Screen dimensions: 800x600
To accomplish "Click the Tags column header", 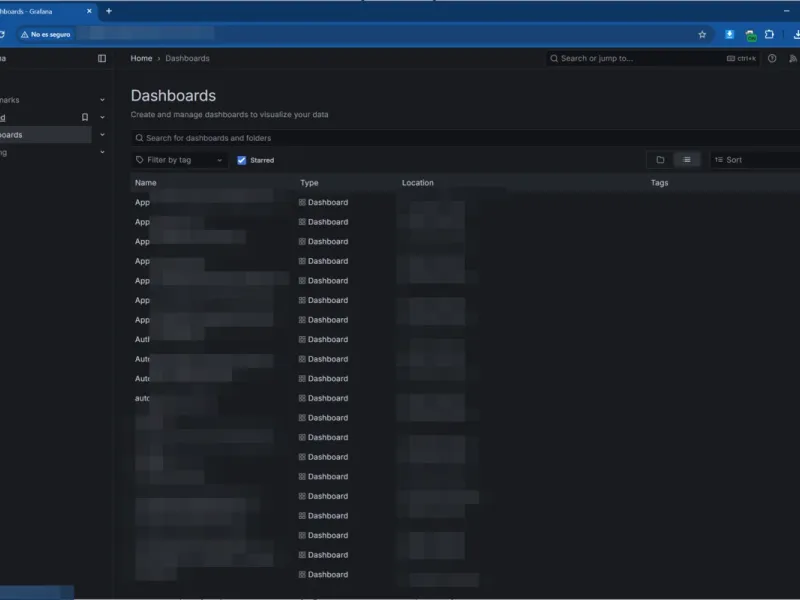I will point(659,183).
